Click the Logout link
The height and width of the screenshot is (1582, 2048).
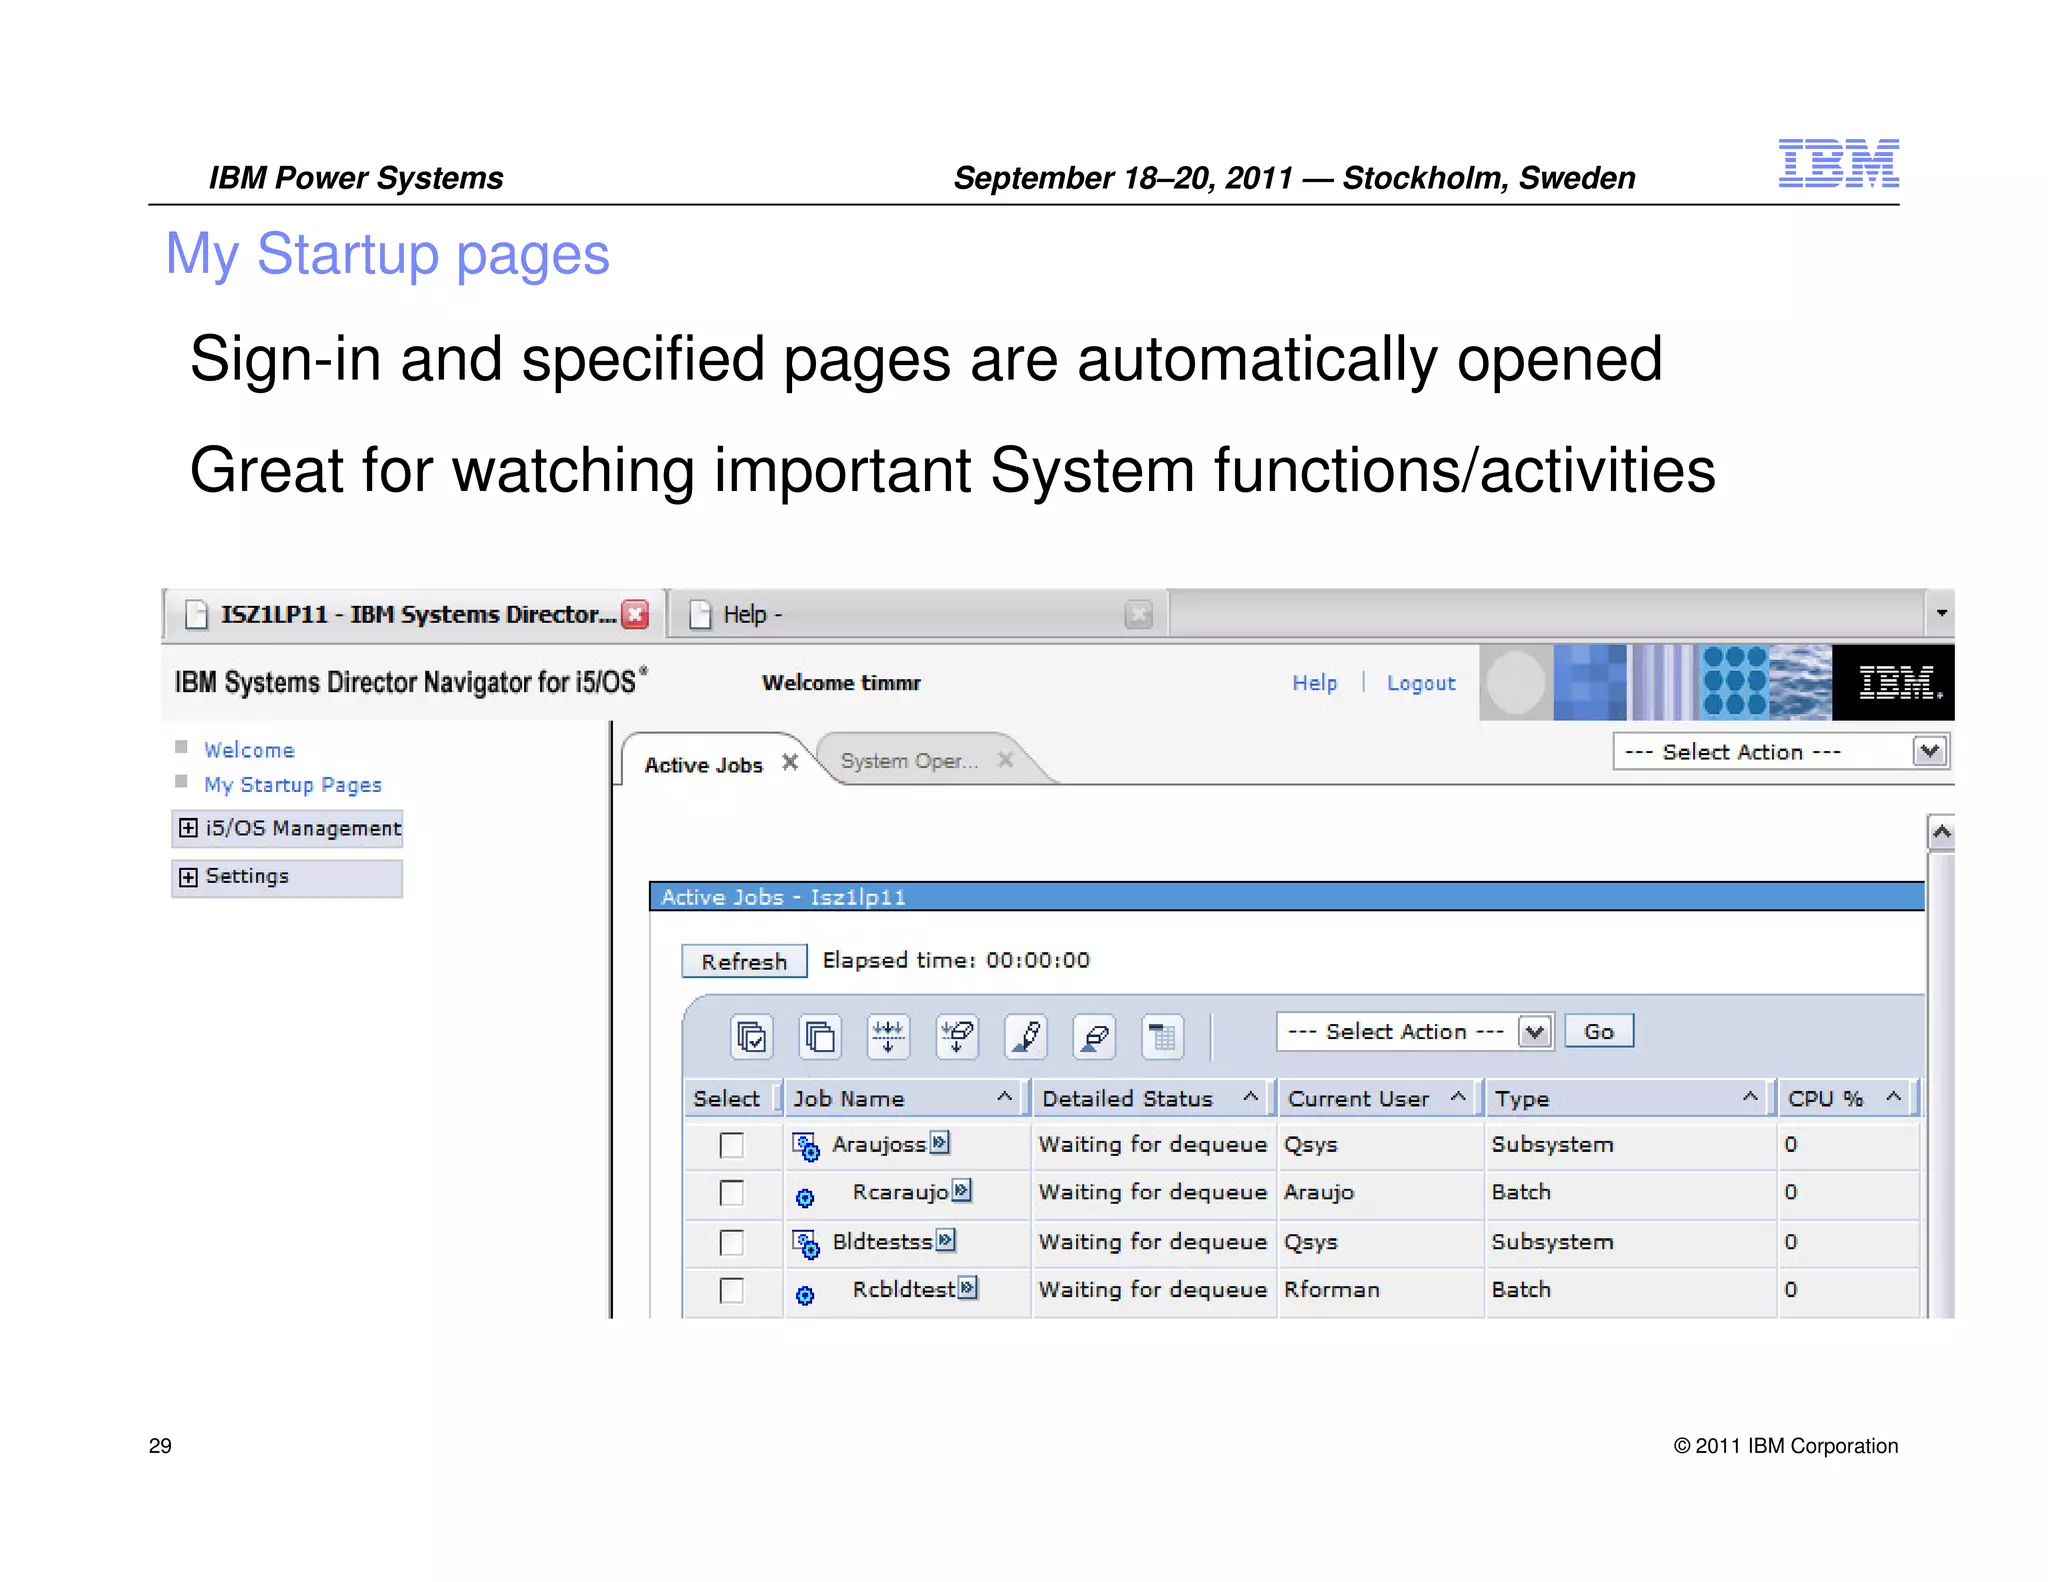coord(1421,683)
